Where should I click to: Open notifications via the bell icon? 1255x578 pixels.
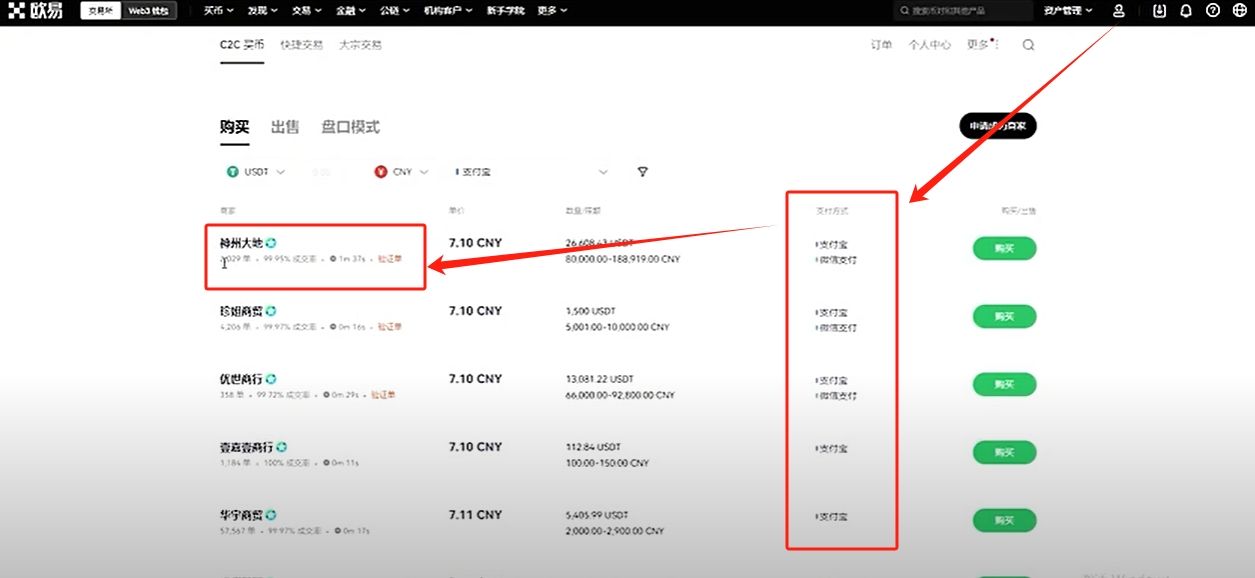pos(1184,11)
